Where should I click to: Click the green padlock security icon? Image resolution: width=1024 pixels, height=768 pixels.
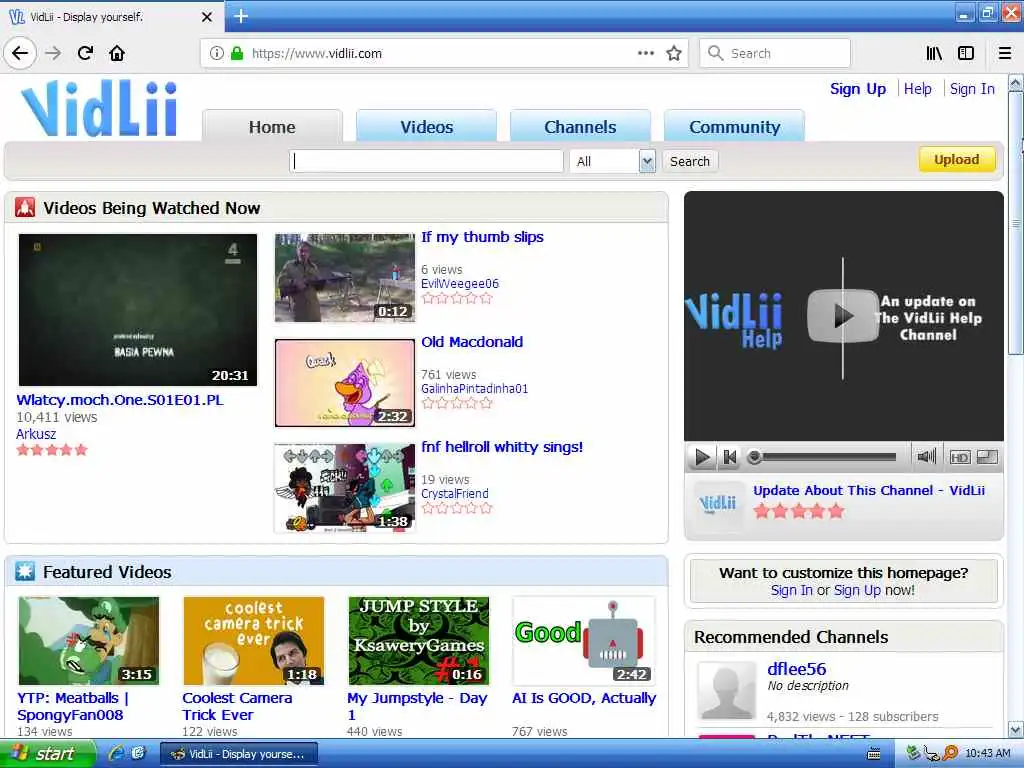236,53
